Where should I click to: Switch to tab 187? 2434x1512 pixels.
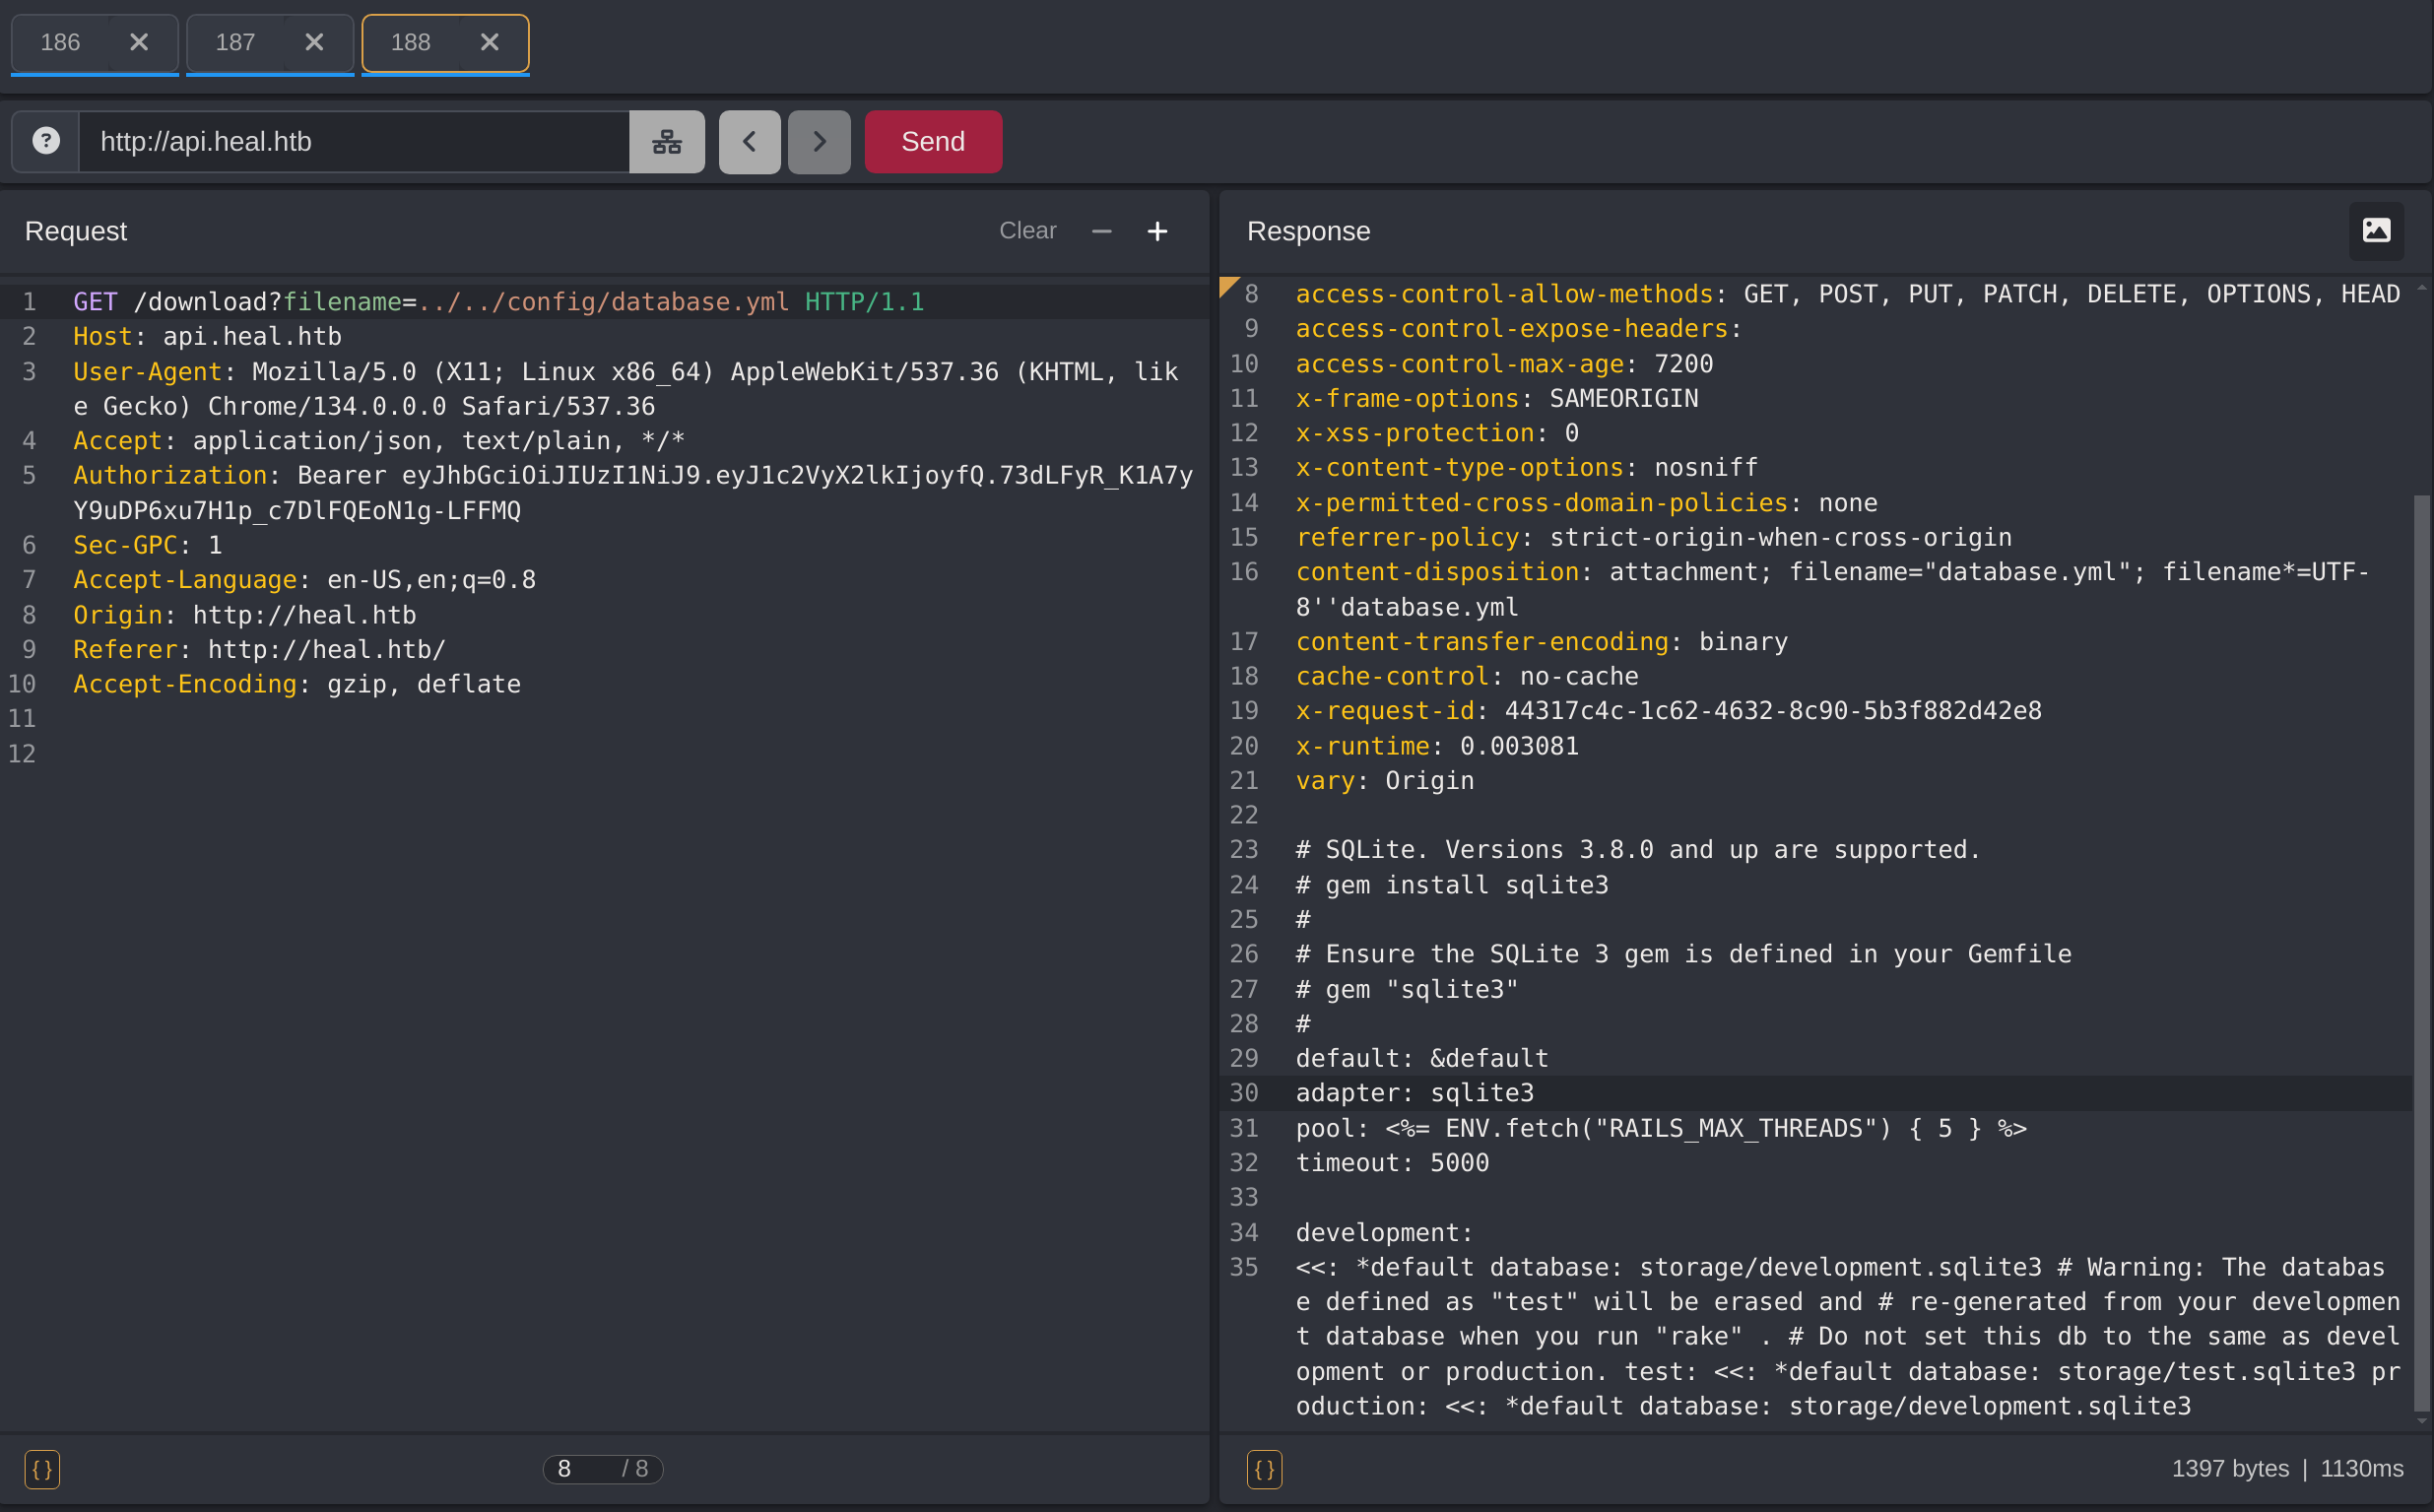235,42
